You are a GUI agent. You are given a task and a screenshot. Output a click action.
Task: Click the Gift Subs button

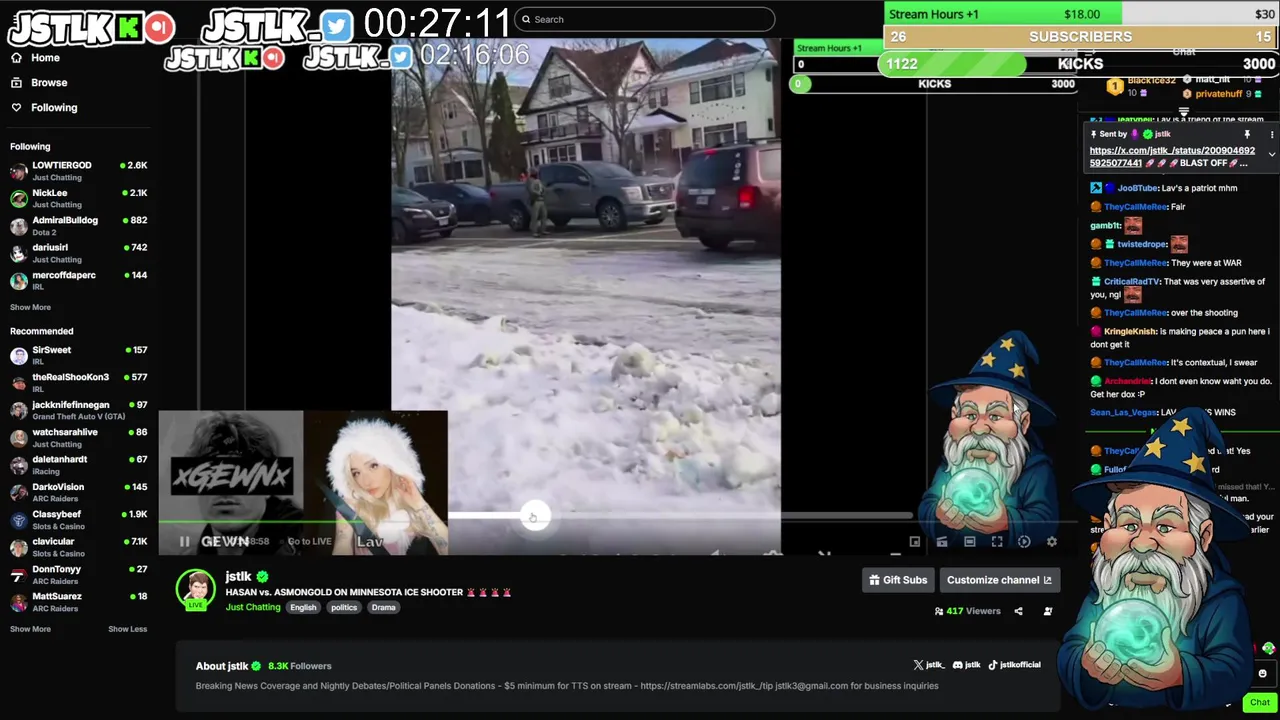898,580
